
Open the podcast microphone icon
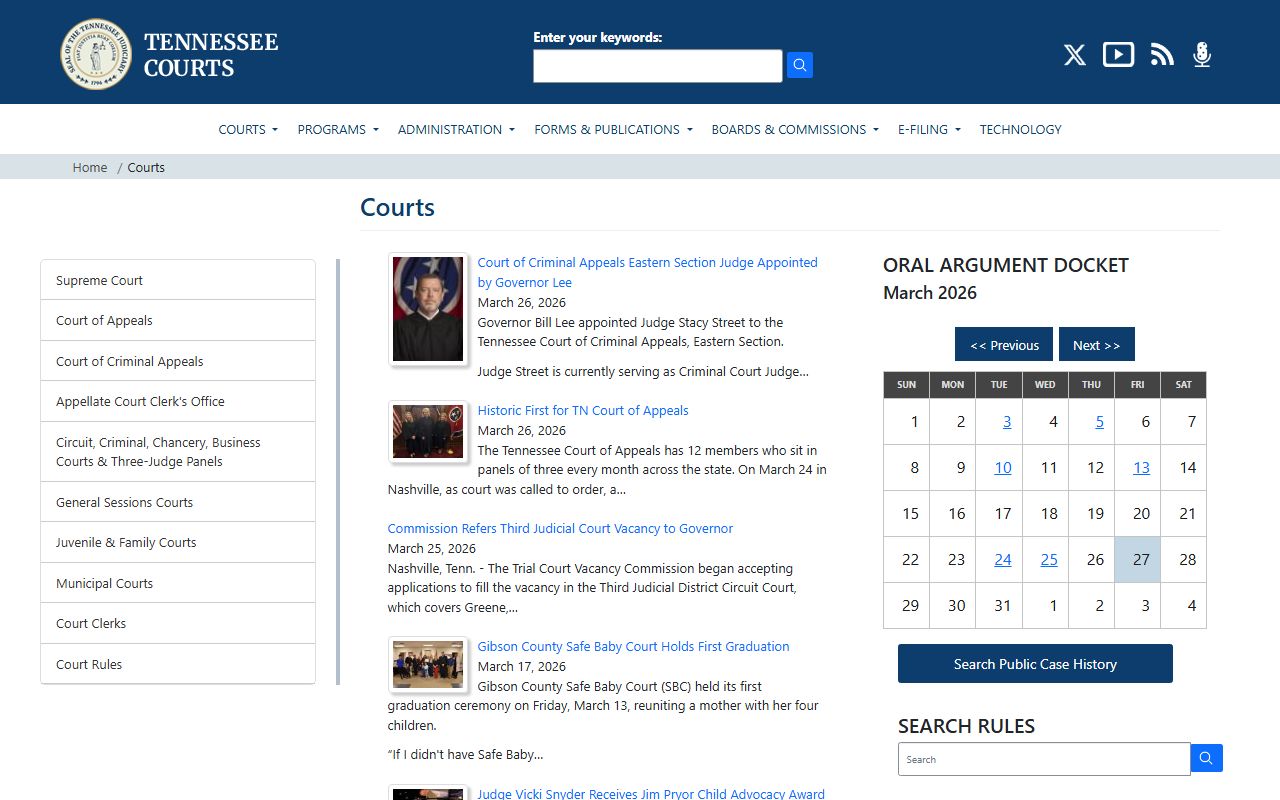pyautogui.click(x=1202, y=55)
